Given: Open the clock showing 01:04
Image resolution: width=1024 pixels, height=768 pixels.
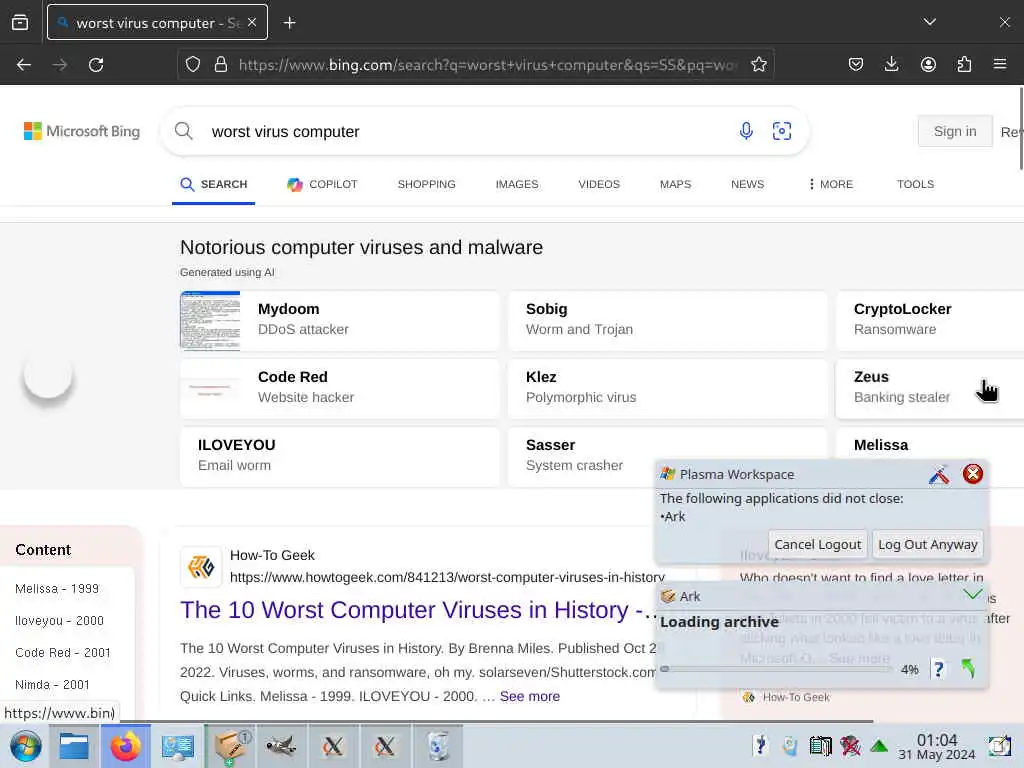Looking at the screenshot, I should tap(936, 746).
